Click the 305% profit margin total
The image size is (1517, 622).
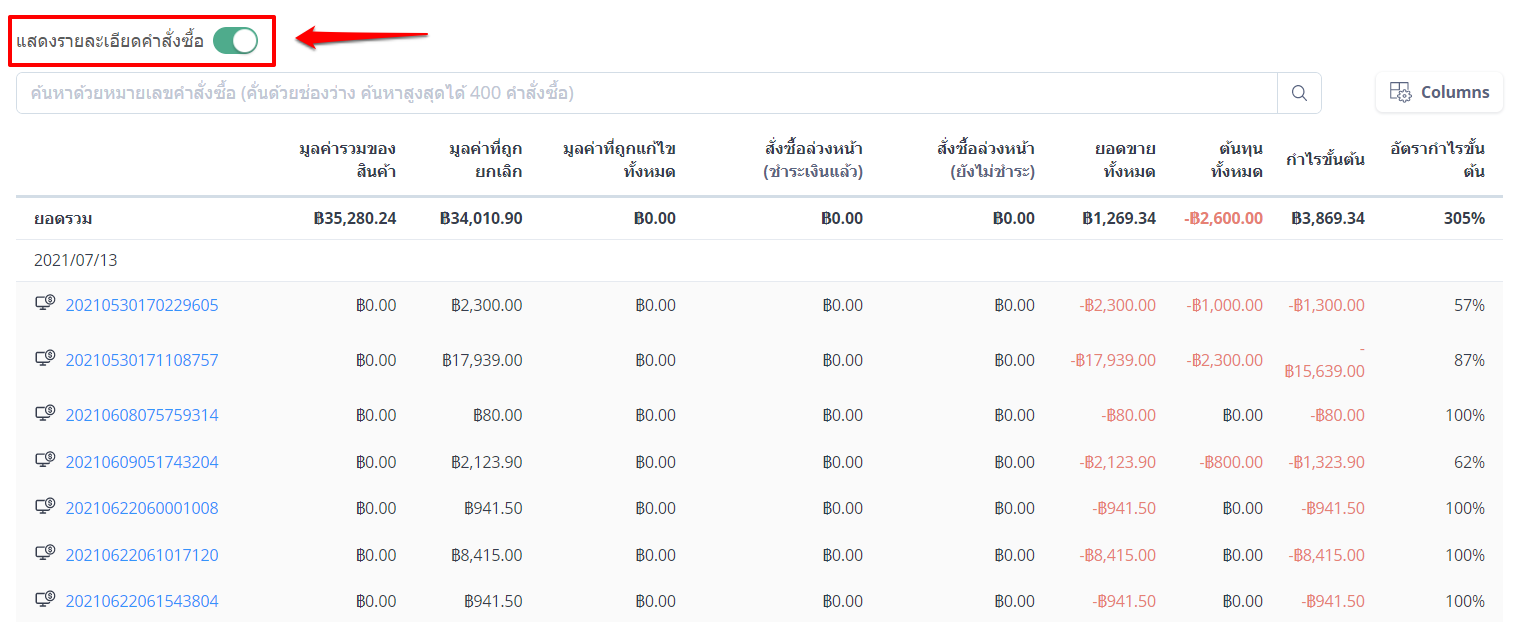pos(1464,218)
